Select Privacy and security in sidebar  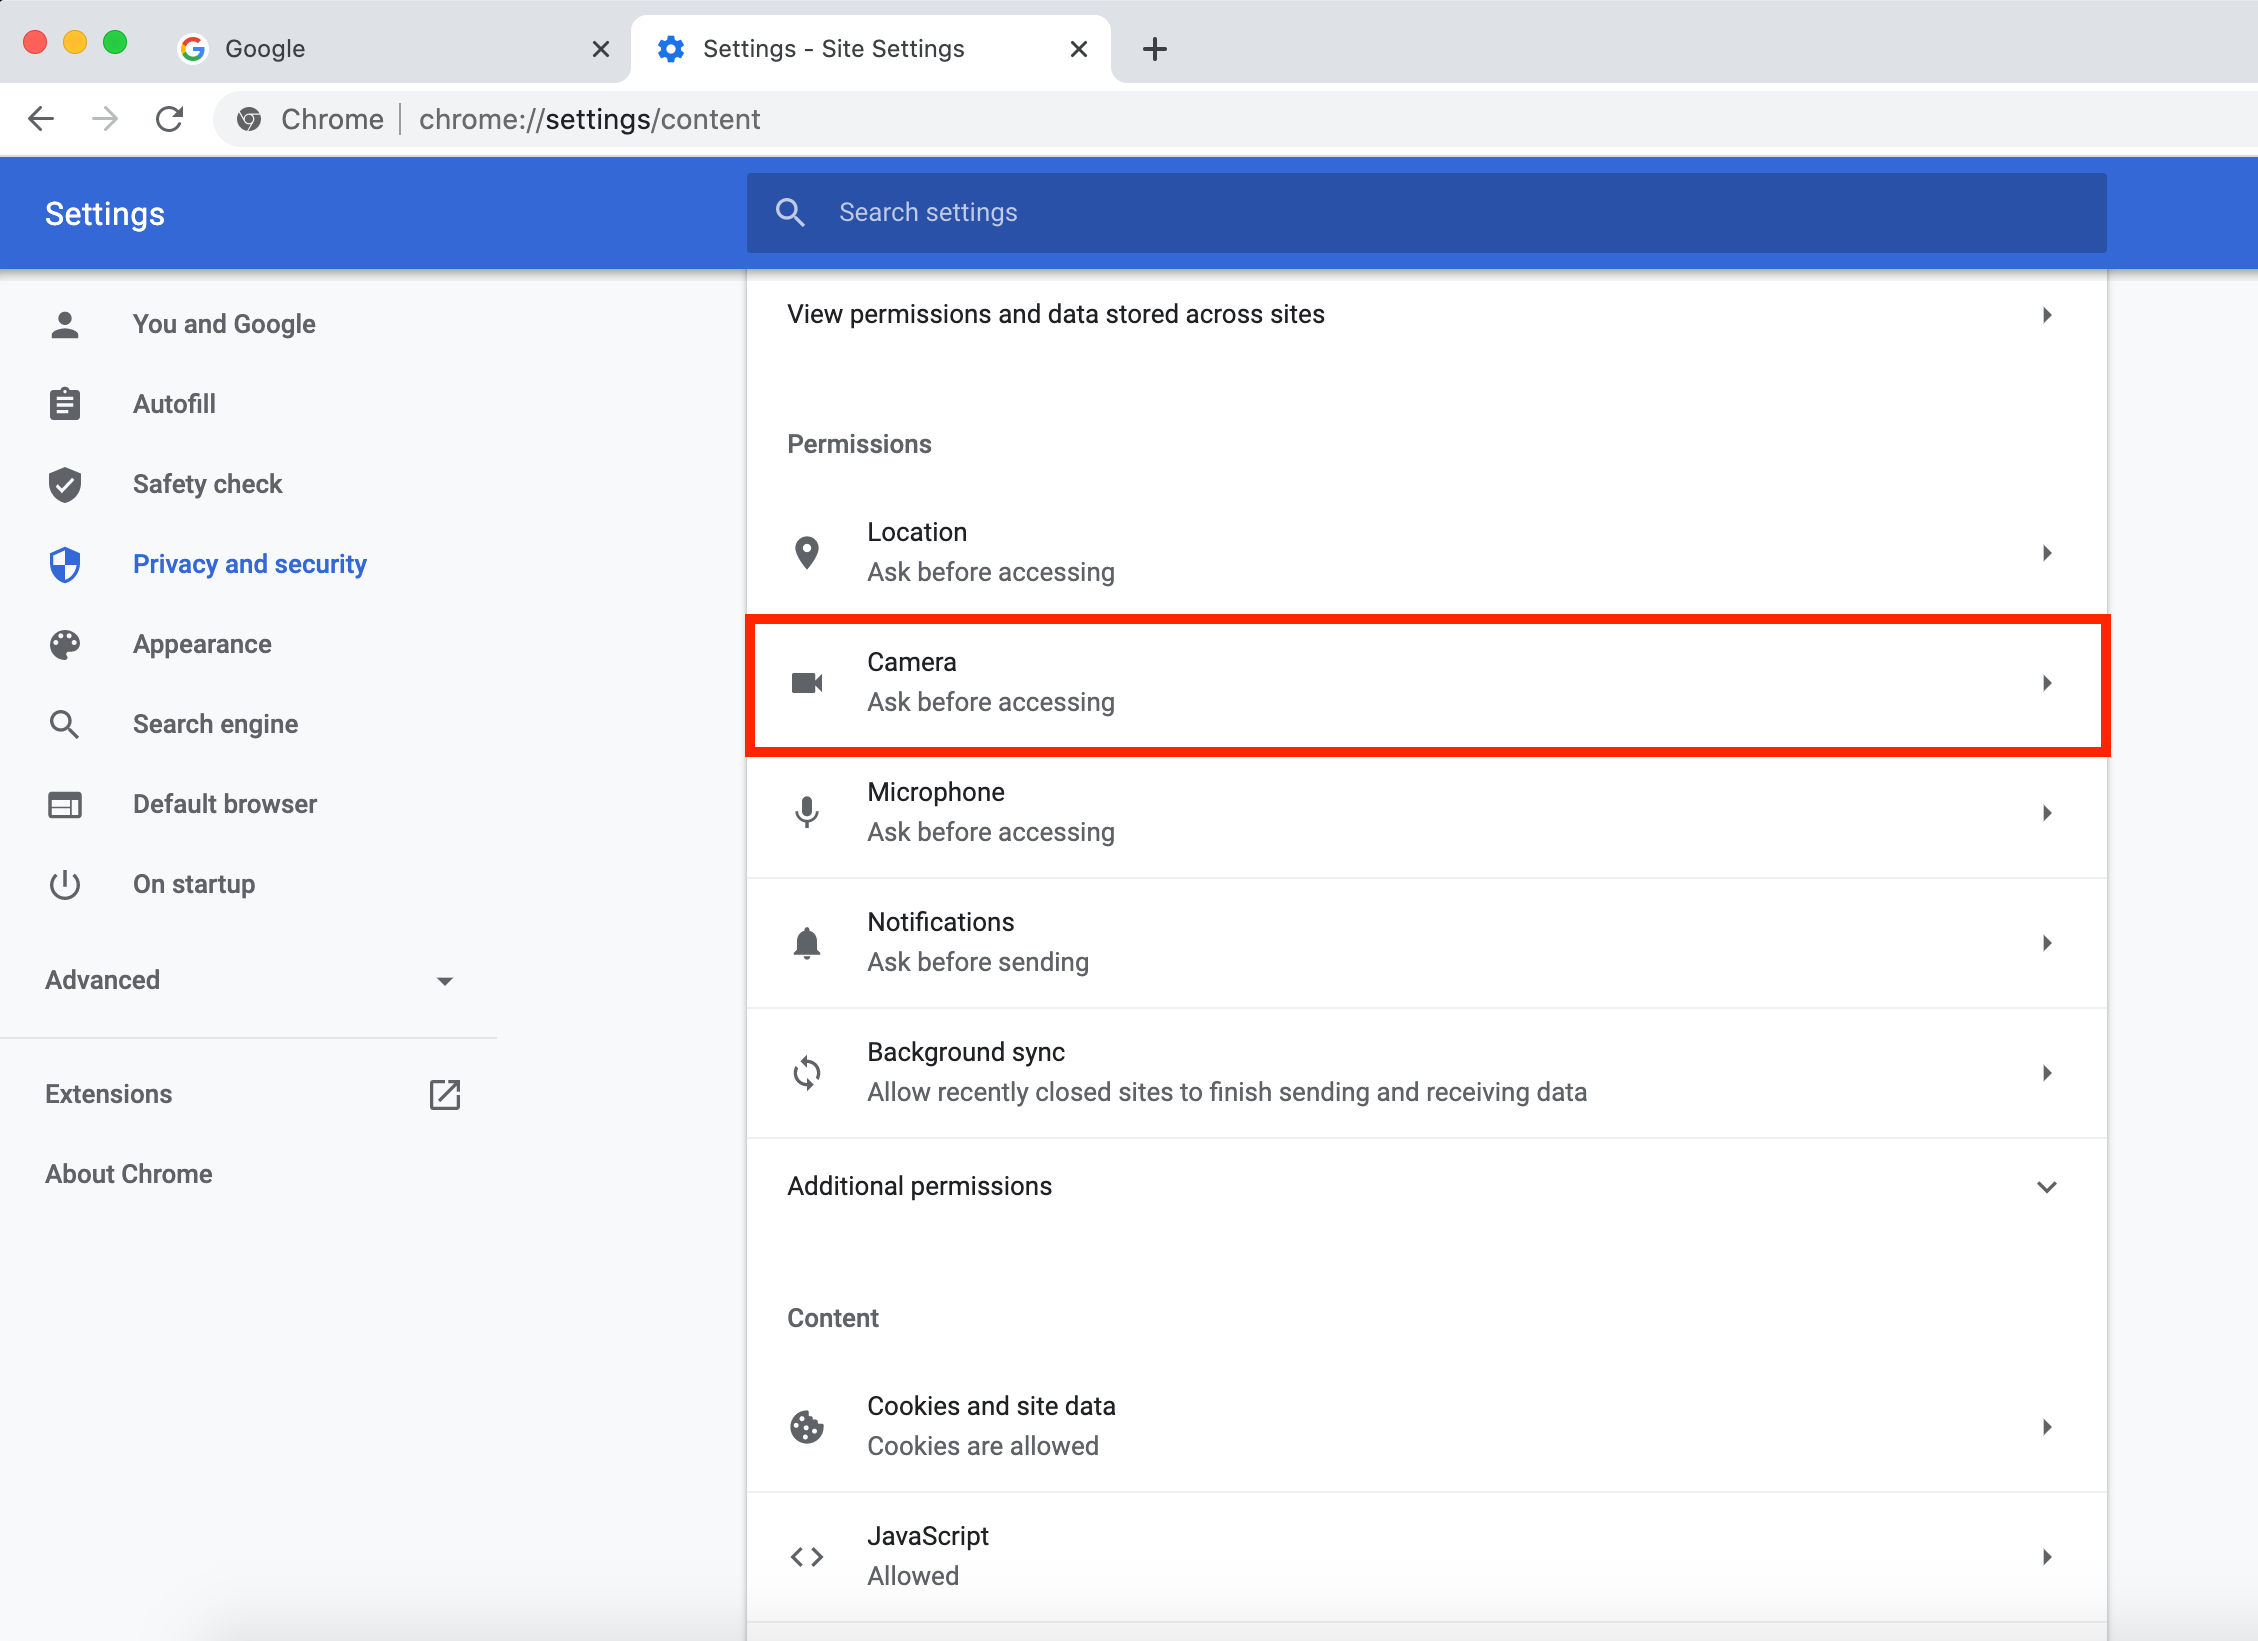click(249, 564)
